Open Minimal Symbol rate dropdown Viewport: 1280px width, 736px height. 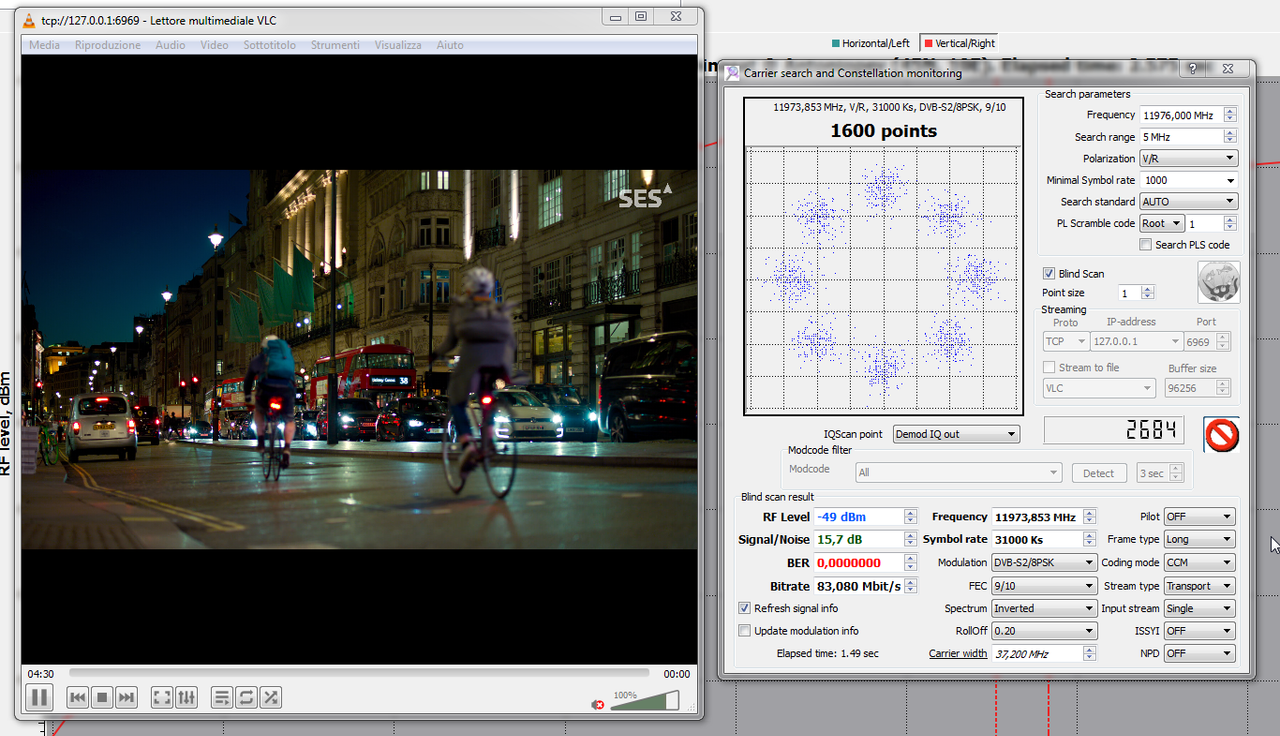pos(1188,180)
